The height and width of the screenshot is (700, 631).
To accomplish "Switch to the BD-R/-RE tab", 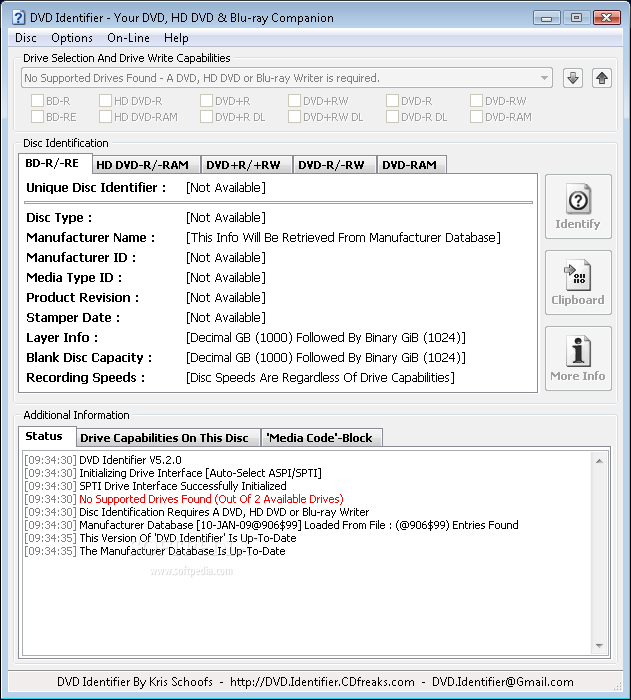I will point(55,163).
